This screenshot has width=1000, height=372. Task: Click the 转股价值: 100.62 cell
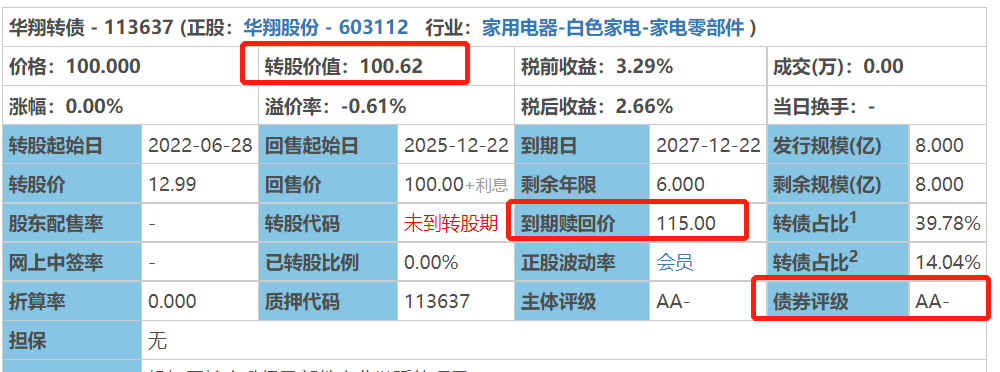click(x=386, y=66)
